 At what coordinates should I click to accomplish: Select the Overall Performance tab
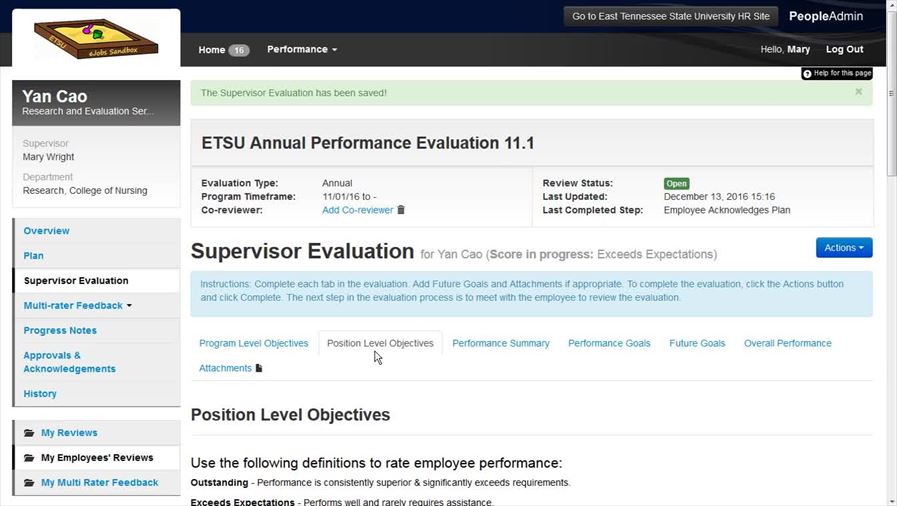787,343
